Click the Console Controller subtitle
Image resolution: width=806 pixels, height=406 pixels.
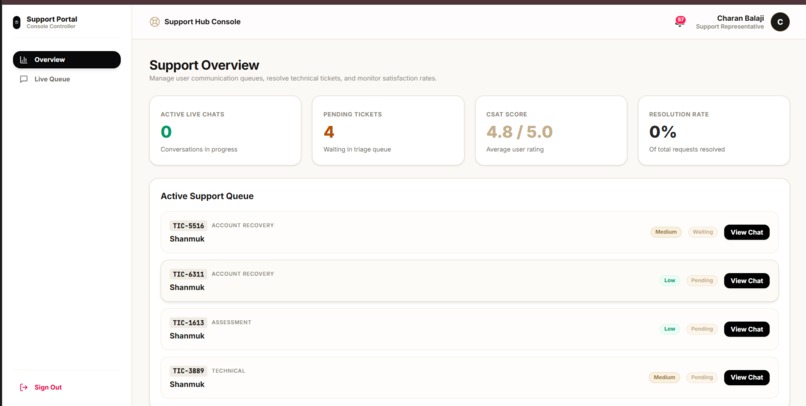click(51, 26)
